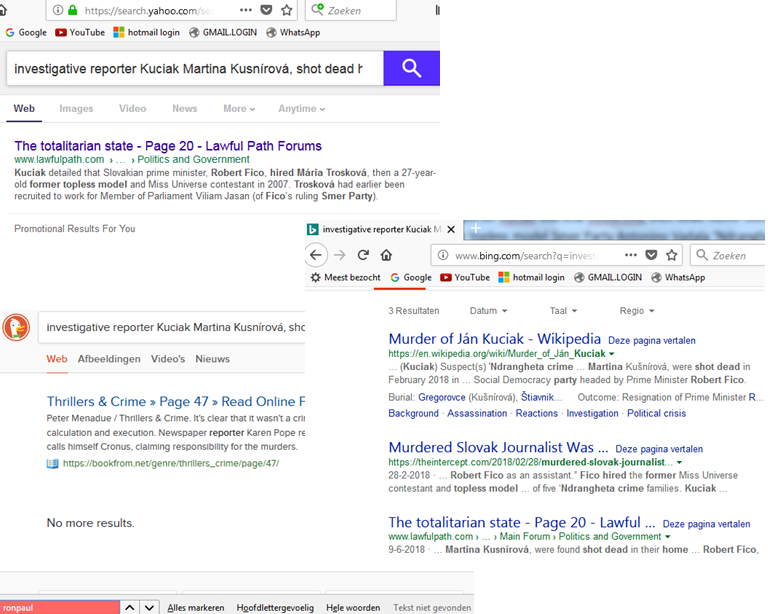Image resolution: width=768 pixels, height=614 pixels.
Task: Toggle Hele woorden in find bar
Action: point(353,608)
